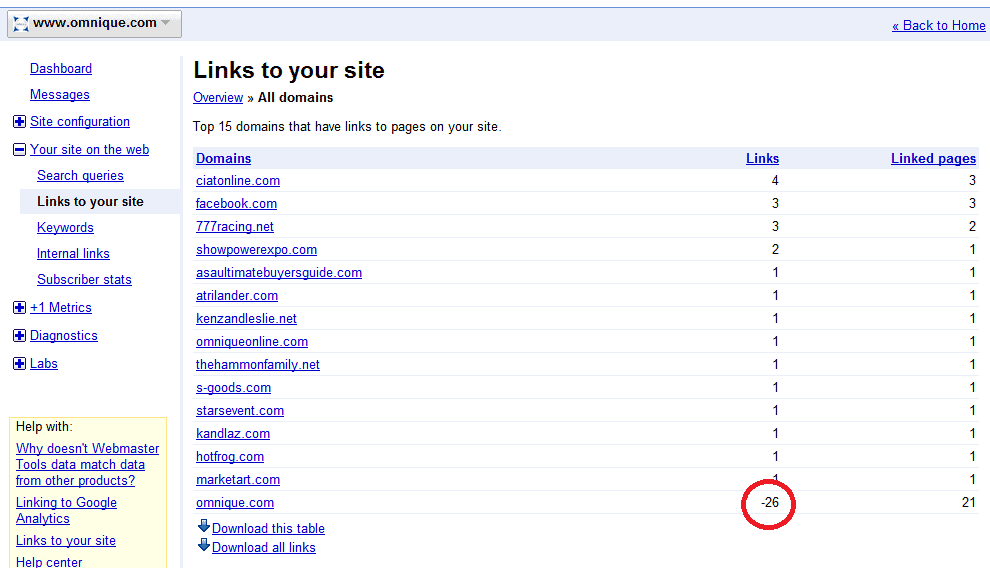Open Subscriber stats in the sidebar
The height and width of the screenshot is (568, 990).
coord(84,280)
